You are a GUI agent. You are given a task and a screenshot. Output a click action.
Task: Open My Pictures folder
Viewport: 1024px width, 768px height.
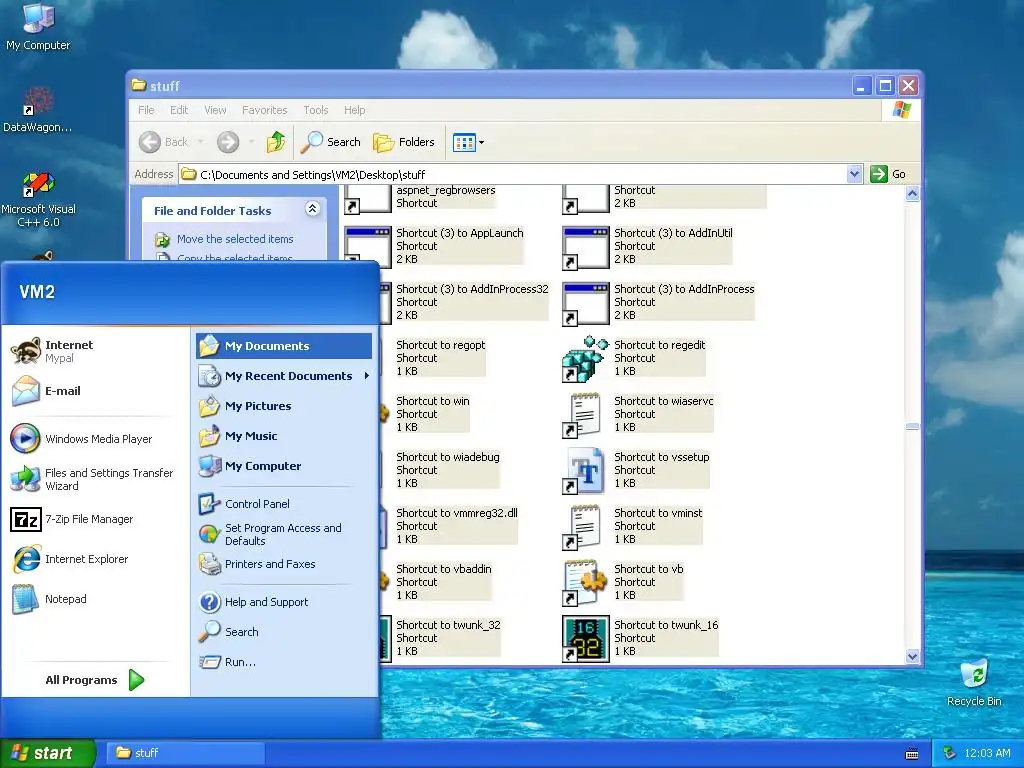pyautogui.click(x=246, y=406)
